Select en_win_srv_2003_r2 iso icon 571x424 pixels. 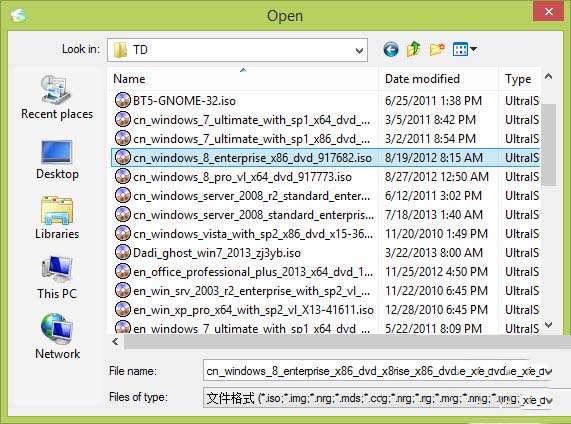[x=122, y=290]
